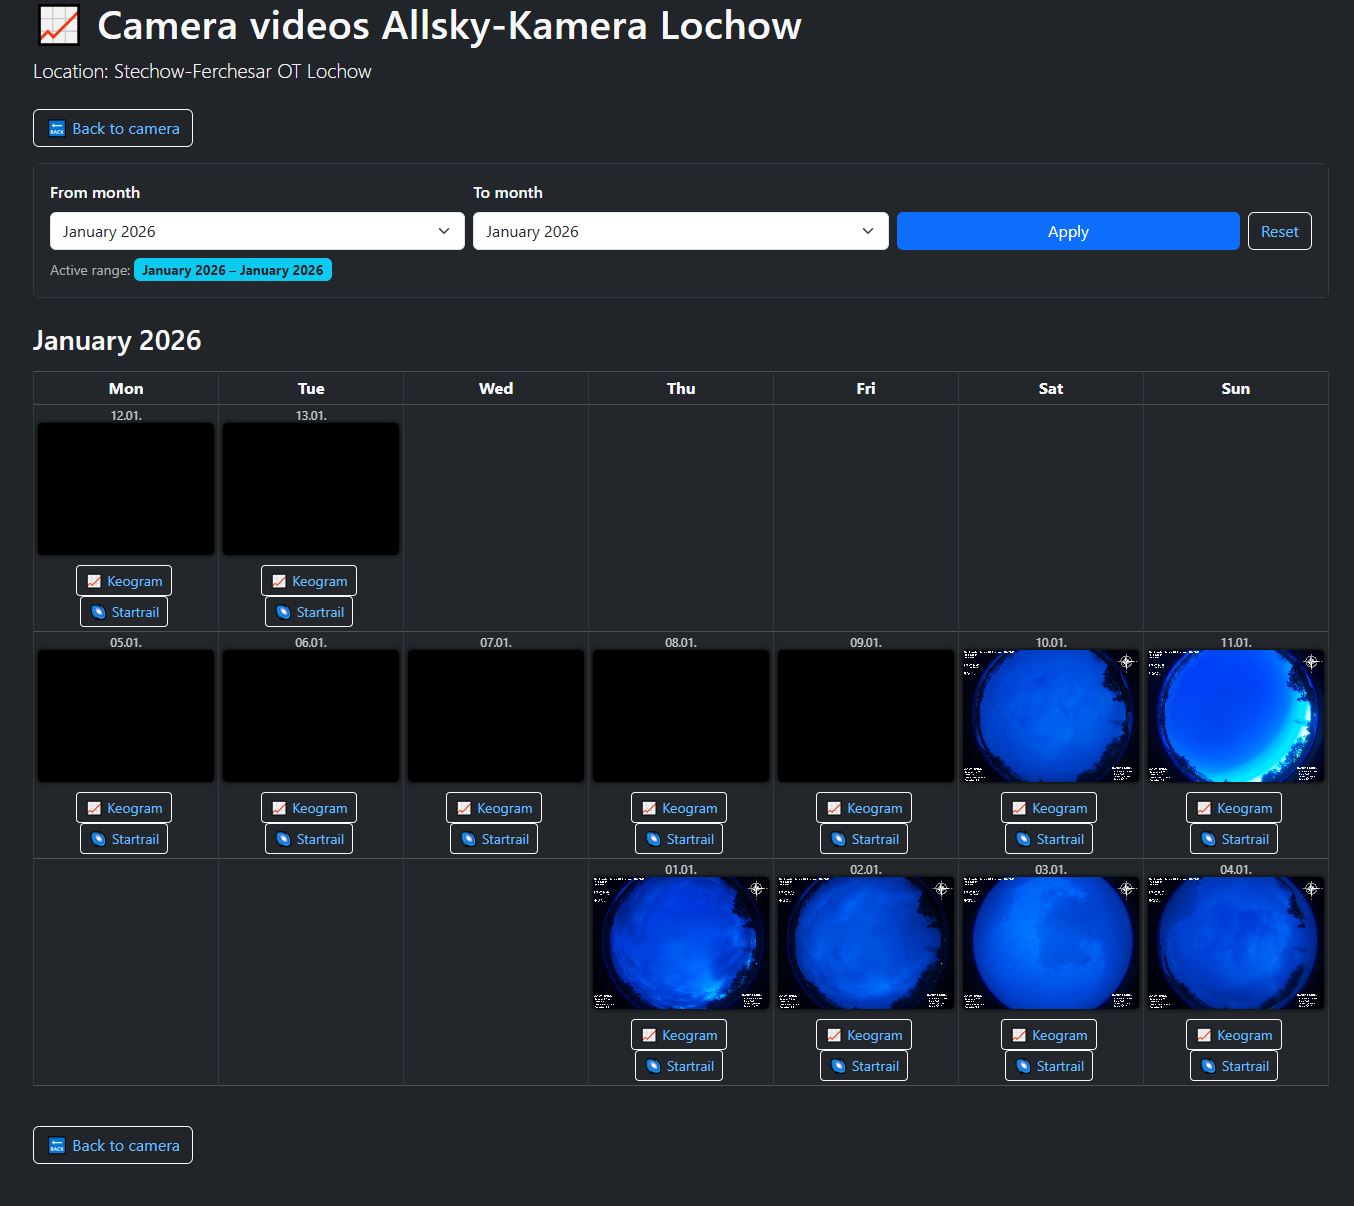Click the Startrail icon under January 4

(x=1207, y=1066)
